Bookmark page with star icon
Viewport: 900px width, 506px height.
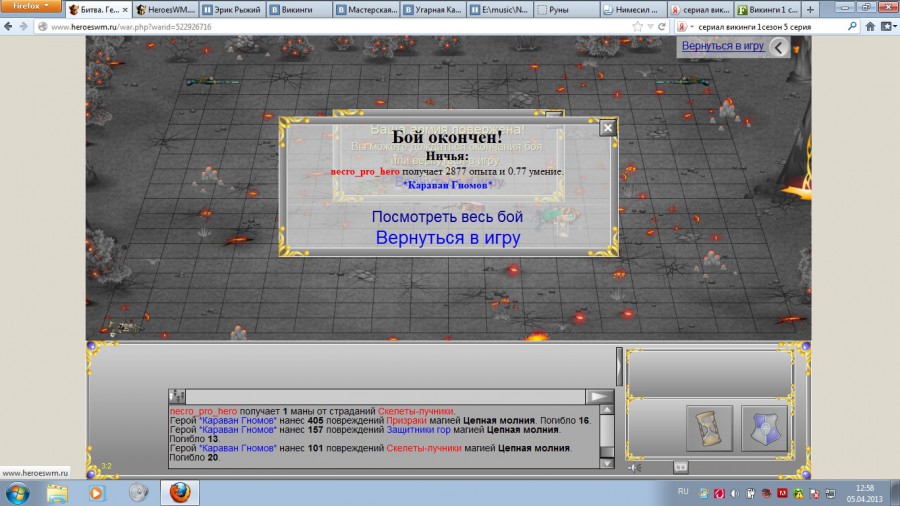click(x=637, y=26)
